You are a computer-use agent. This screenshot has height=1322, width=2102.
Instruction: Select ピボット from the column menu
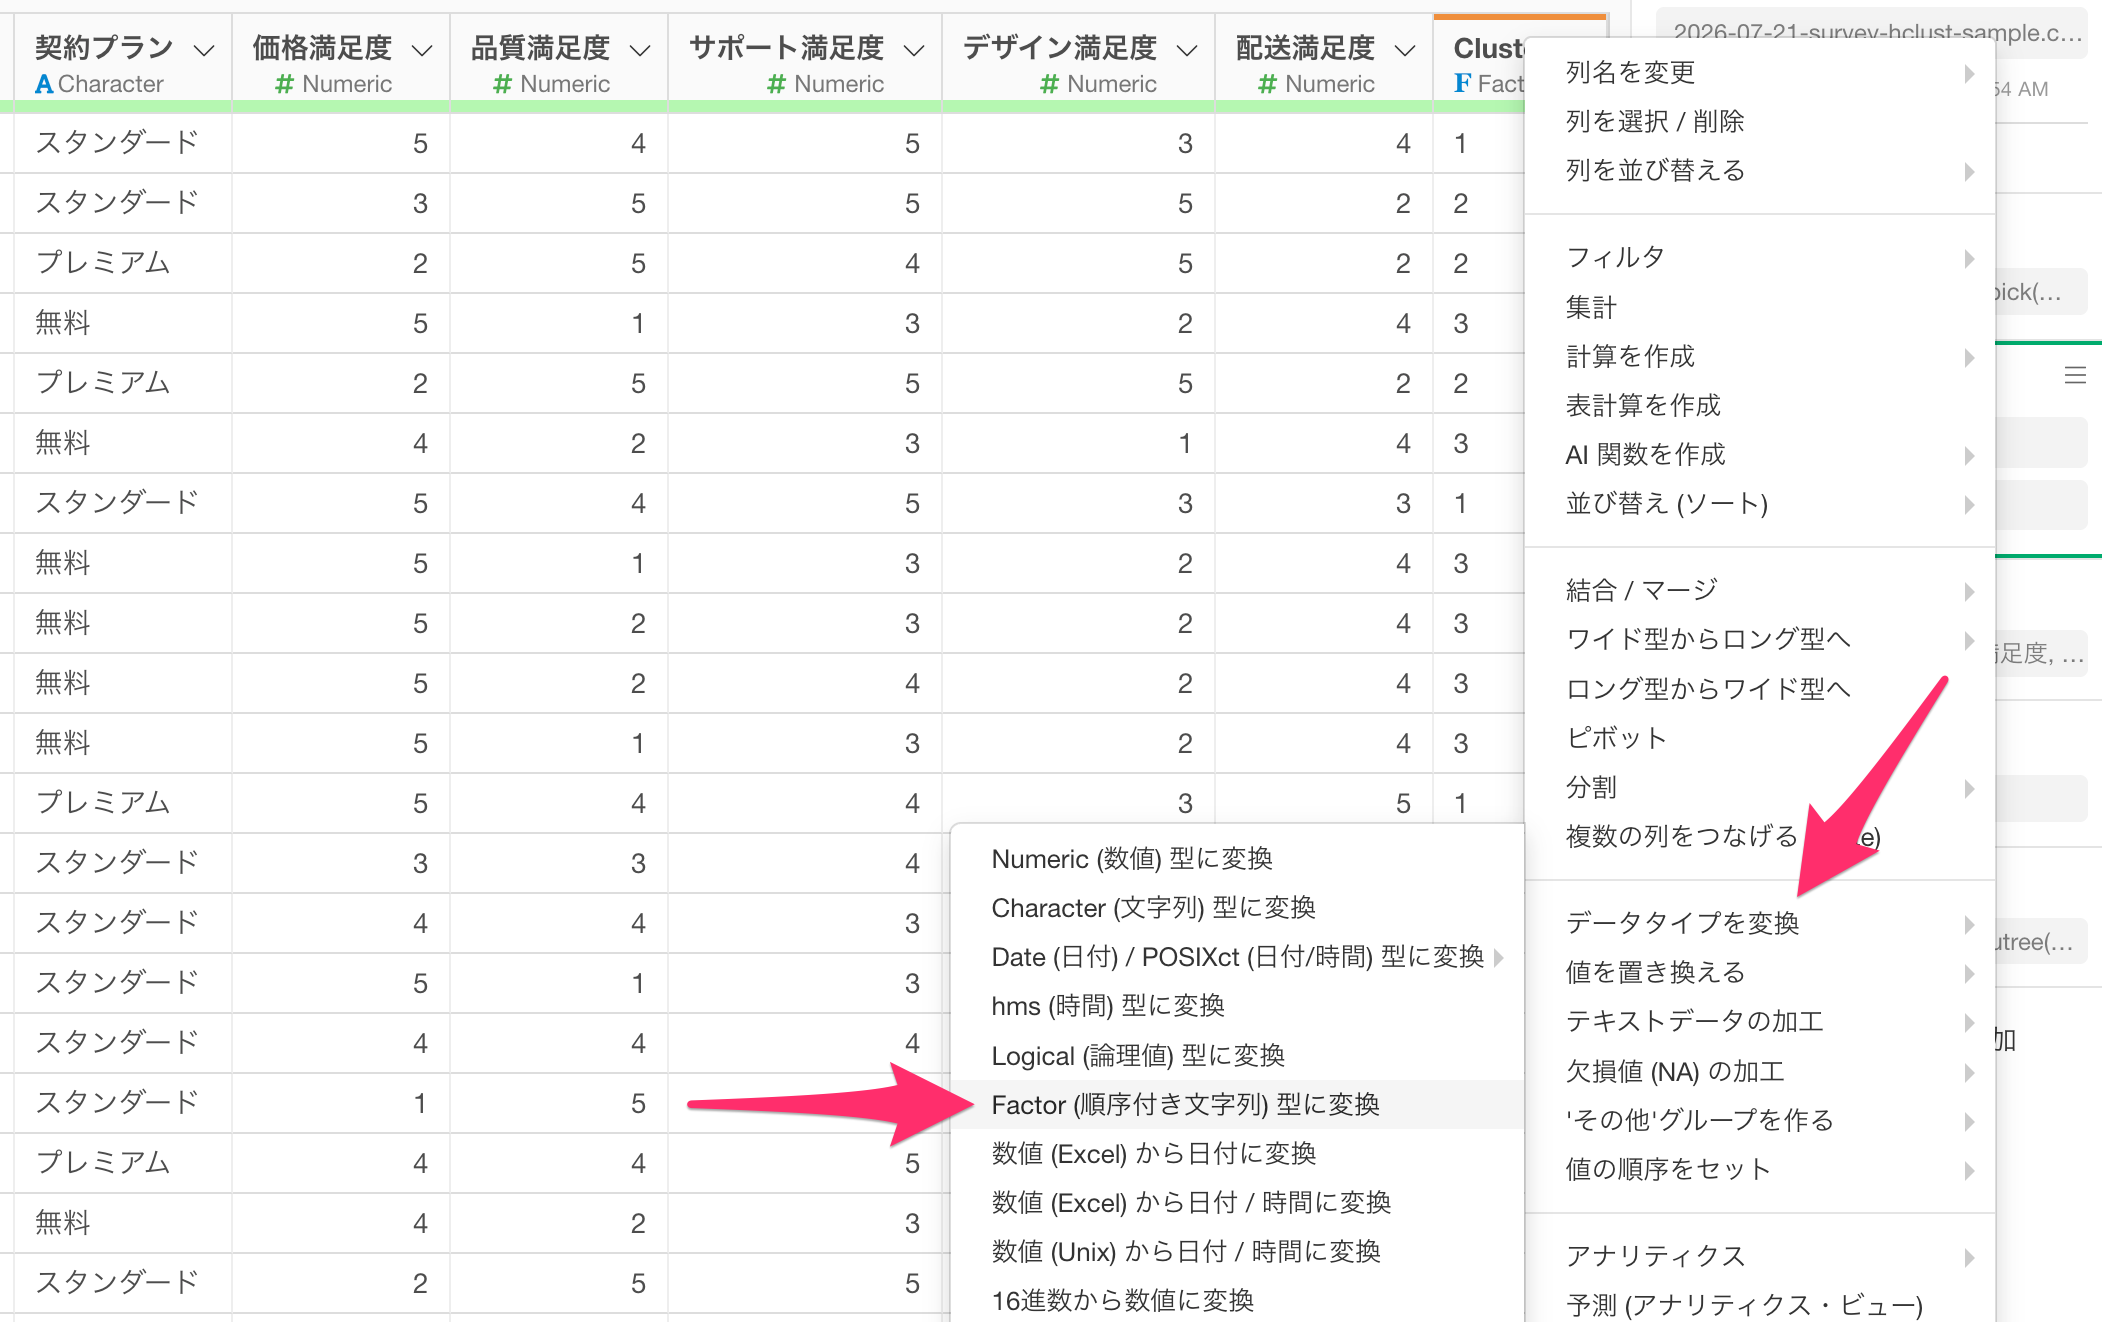tap(1760, 738)
